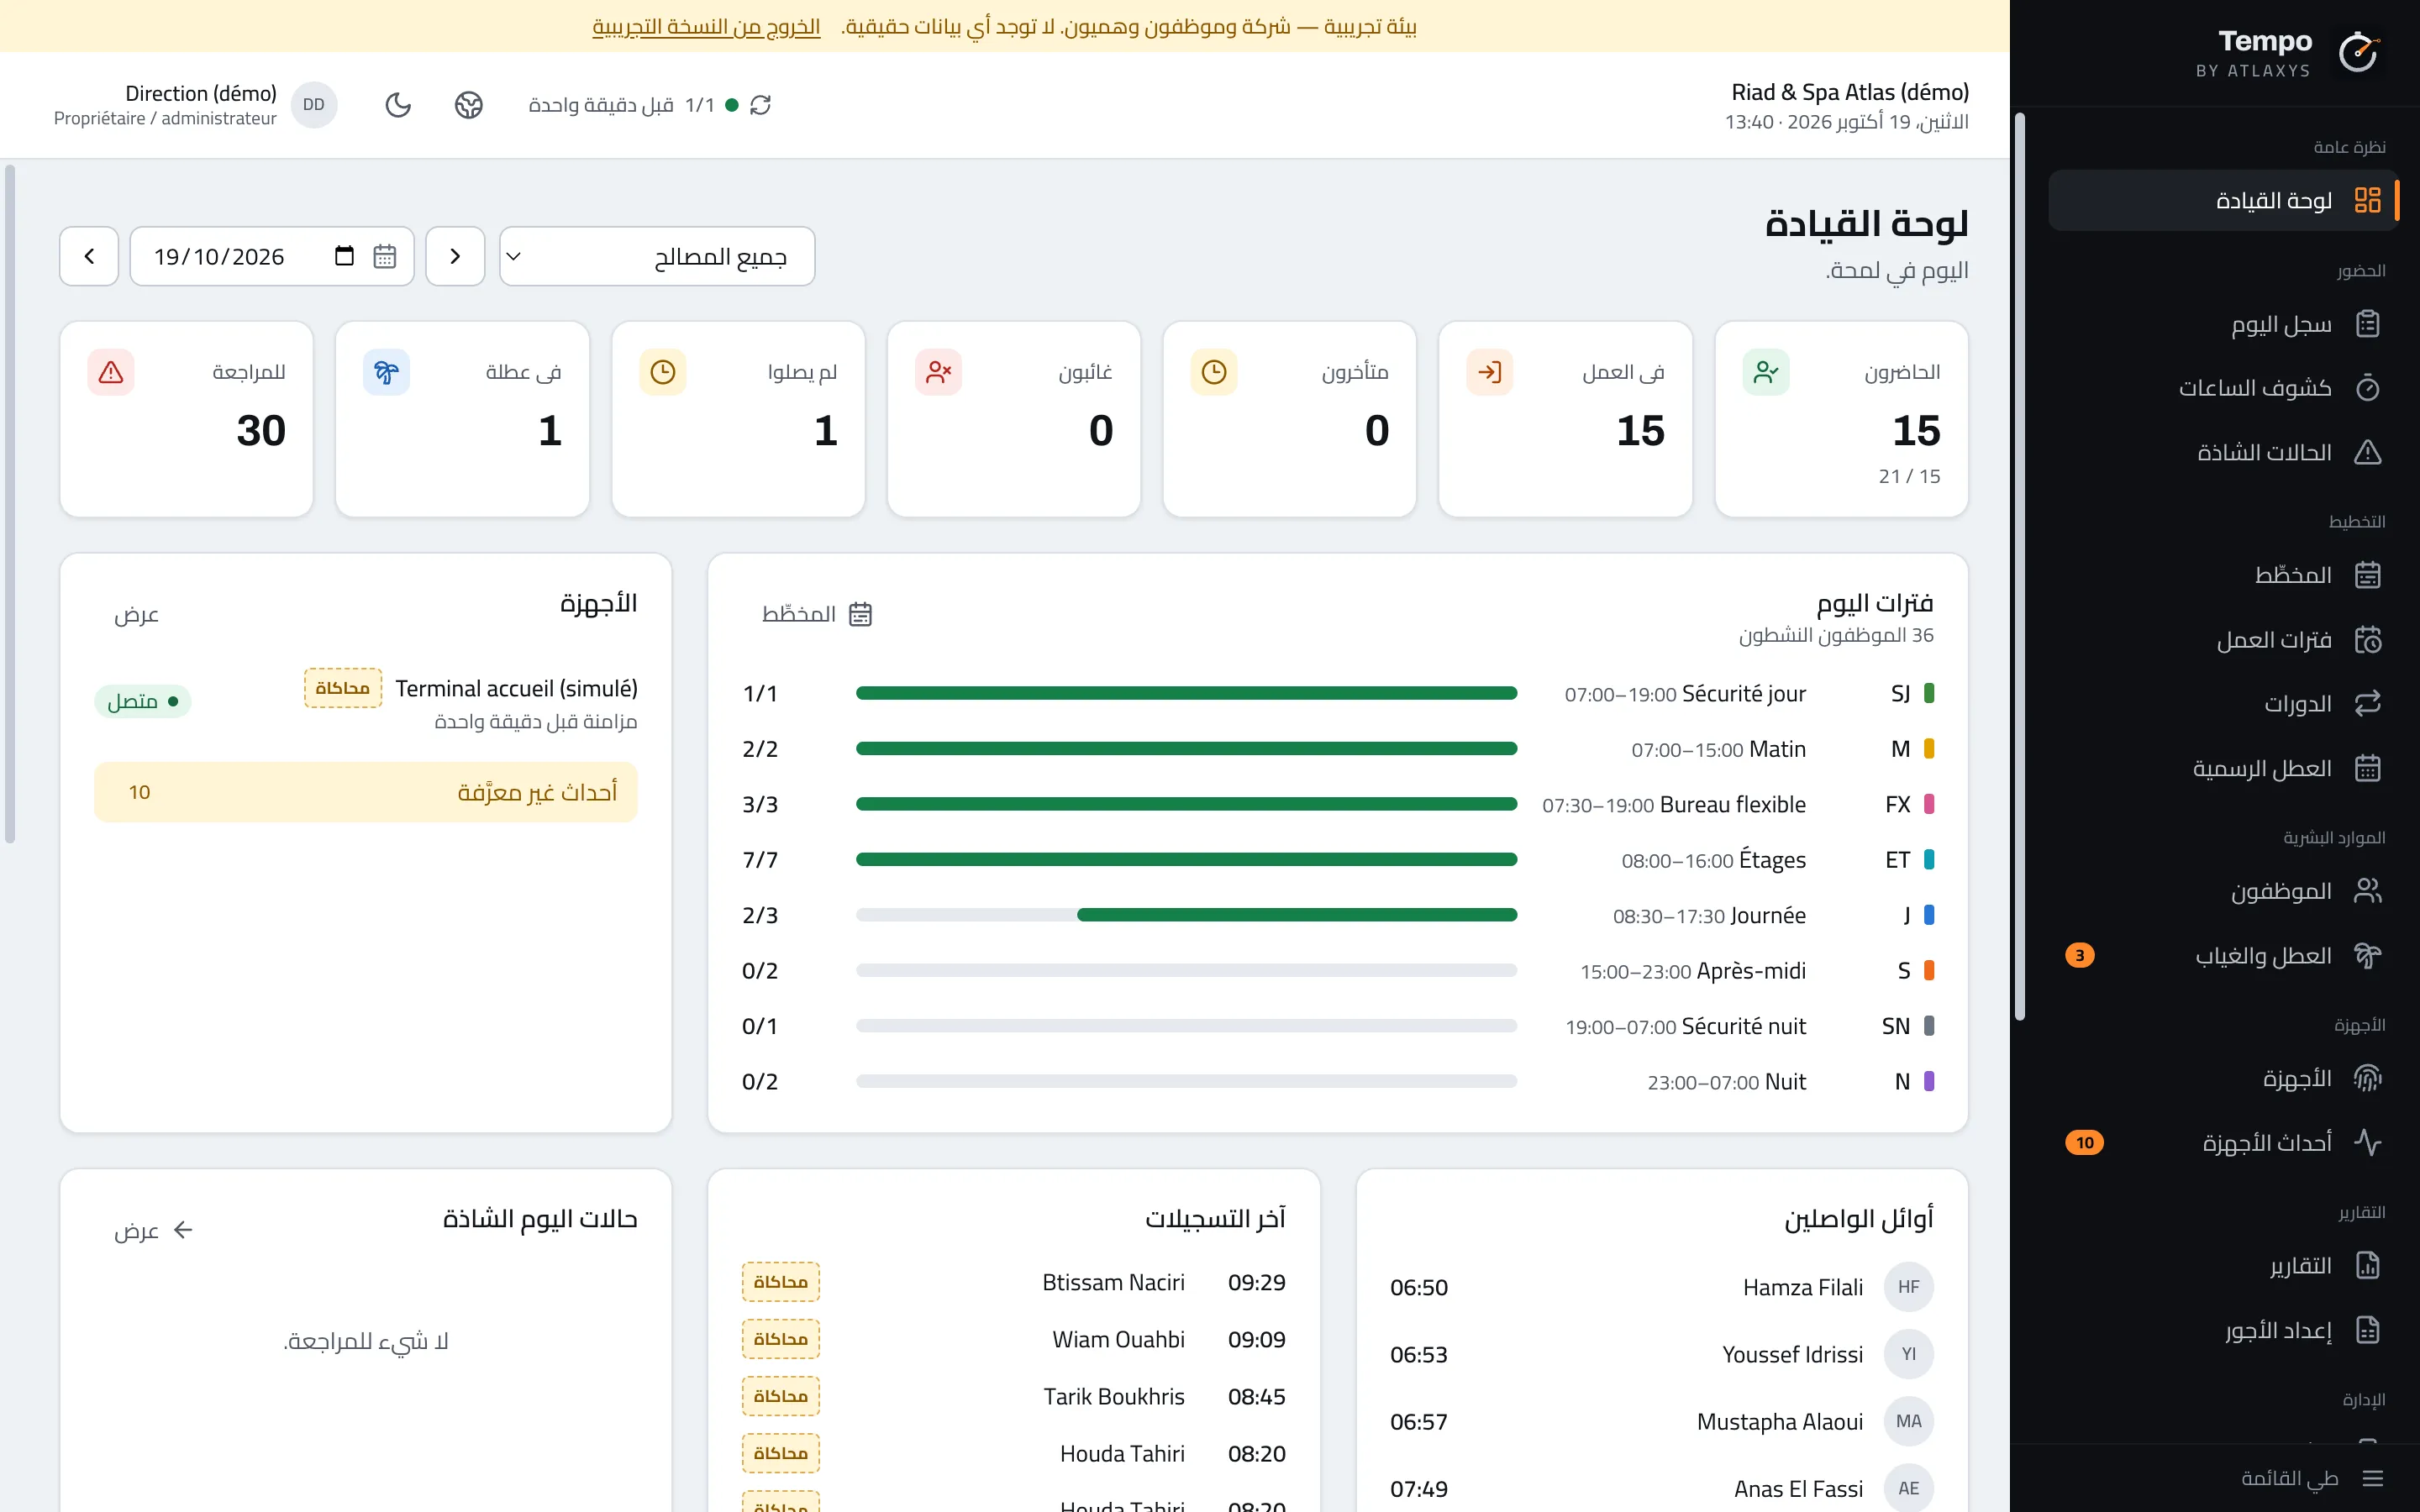Click the Hamza Filali row
2420x1512 pixels.
1662,1288
